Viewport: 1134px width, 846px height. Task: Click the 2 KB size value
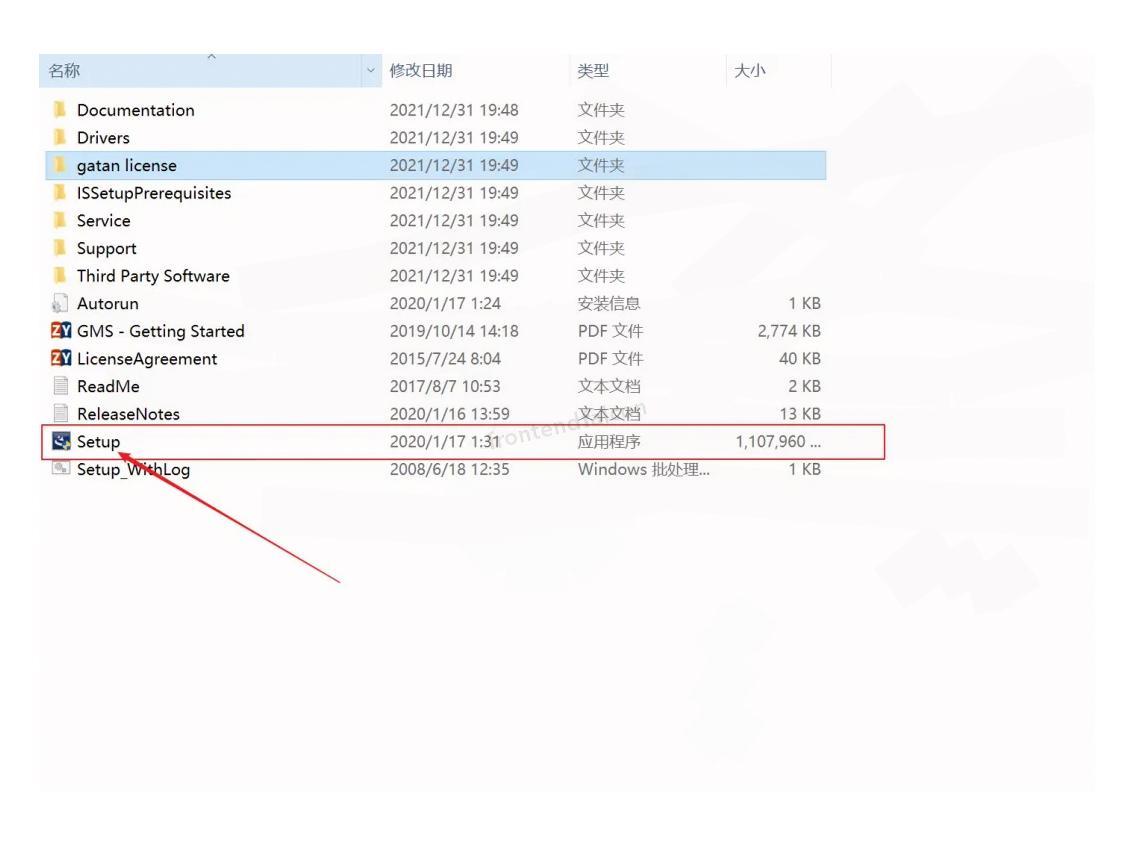804,386
